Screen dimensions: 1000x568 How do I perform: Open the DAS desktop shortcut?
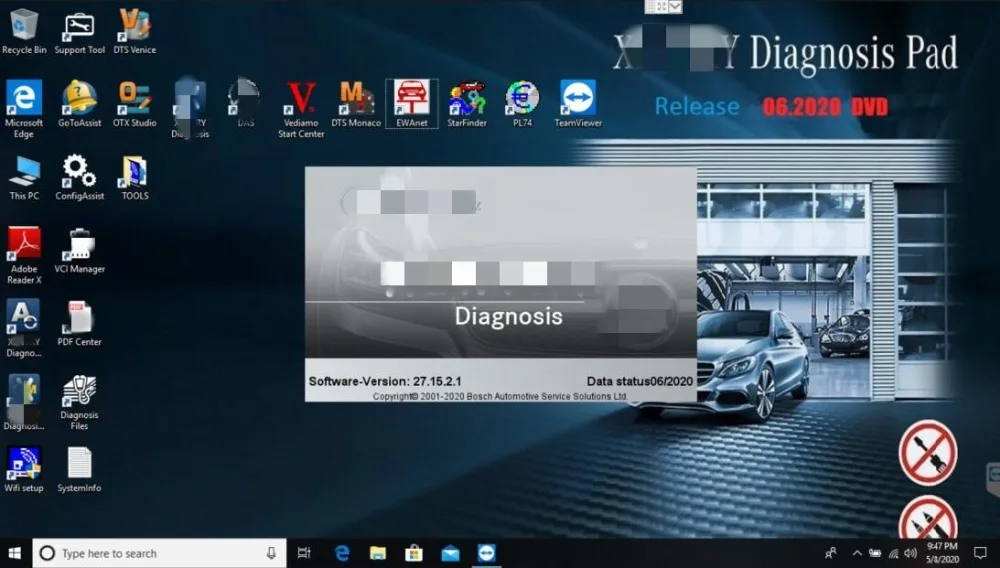pos(245,104)
